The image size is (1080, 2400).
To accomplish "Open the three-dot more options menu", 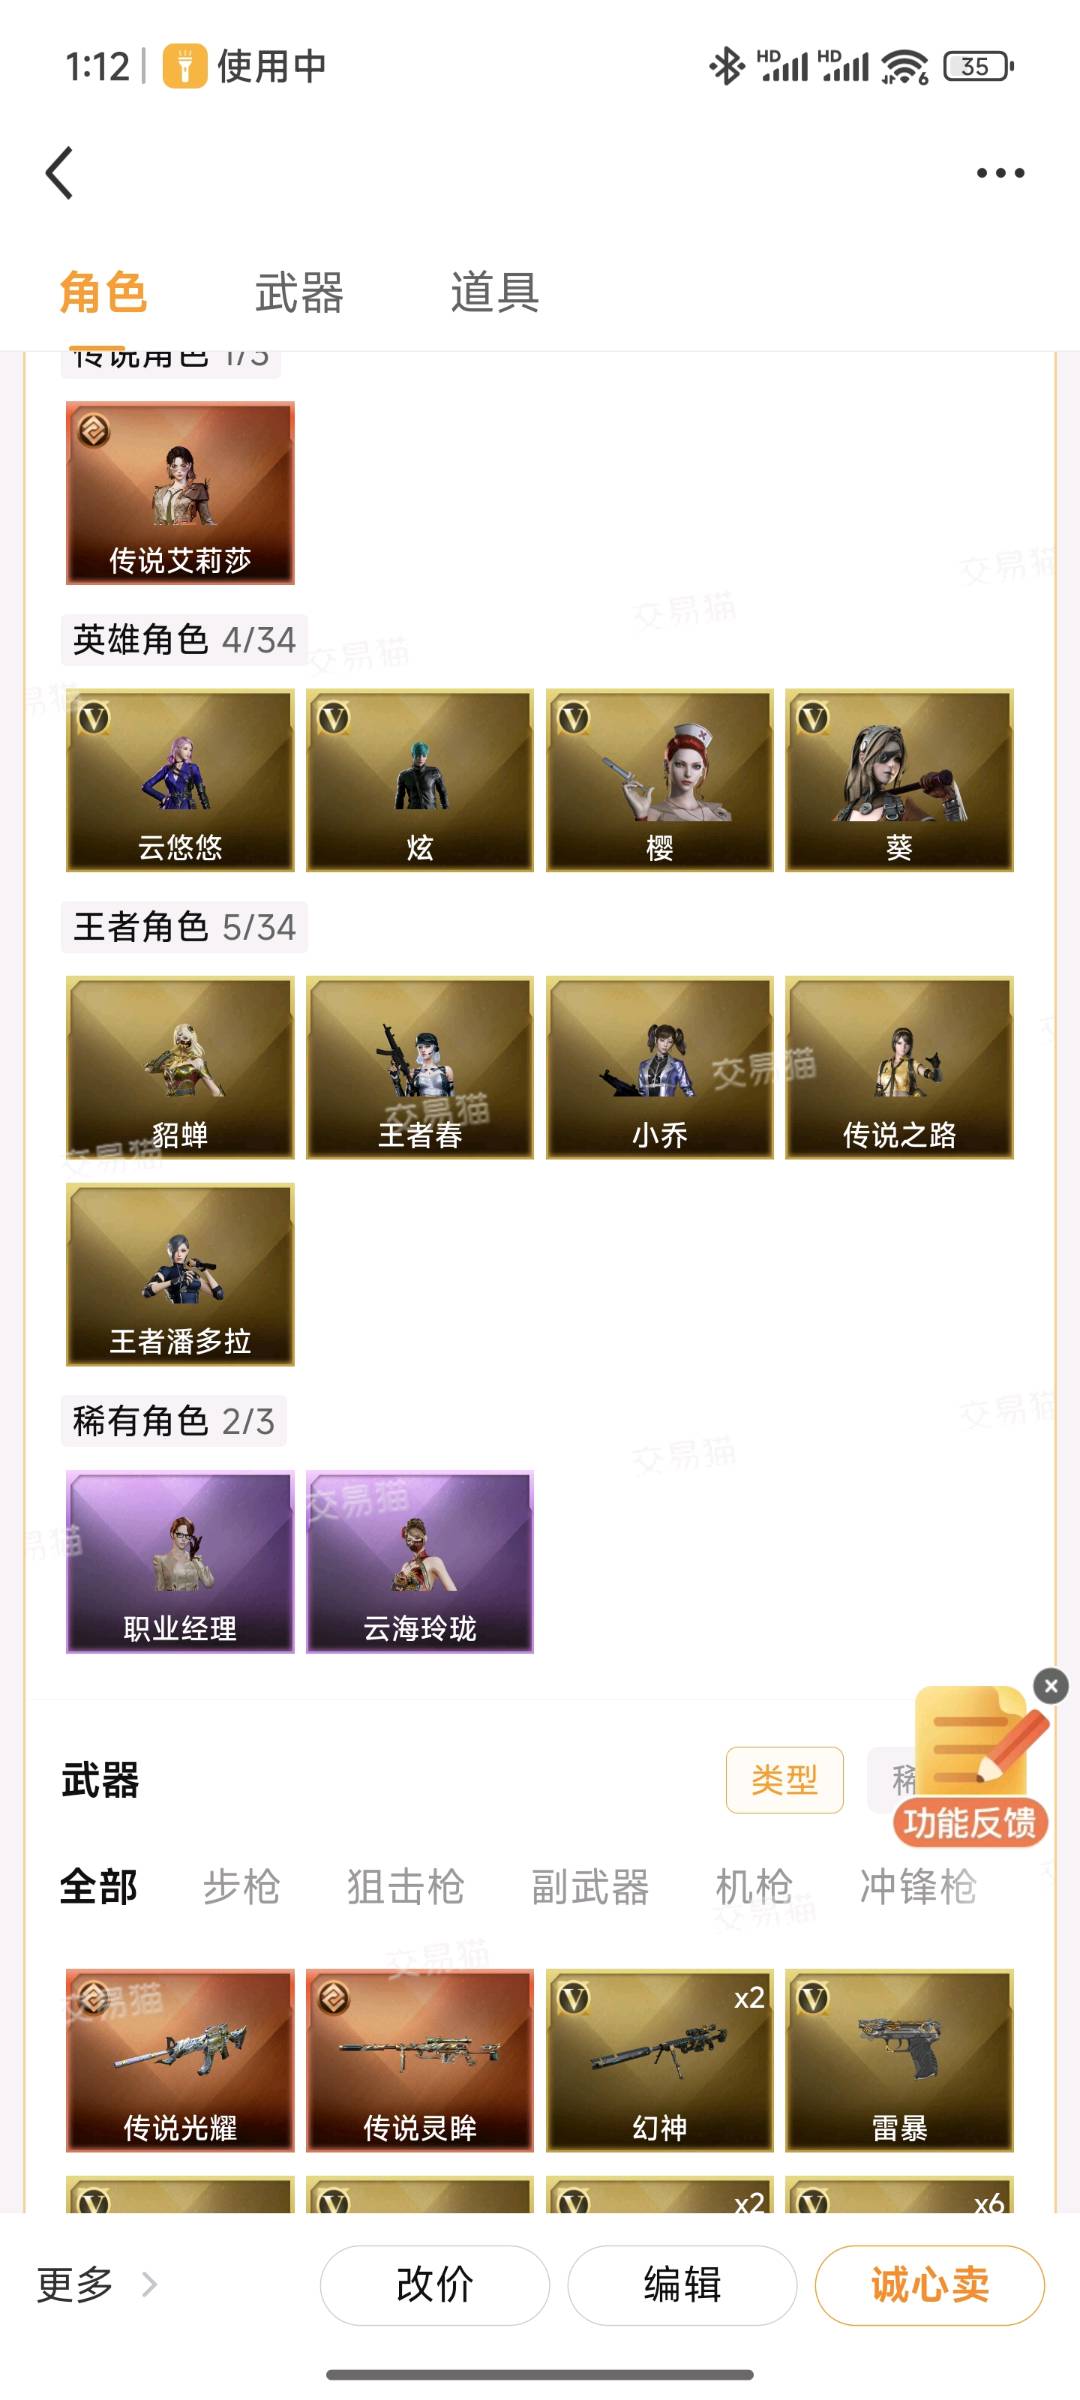I will [x=1000, y=173].
